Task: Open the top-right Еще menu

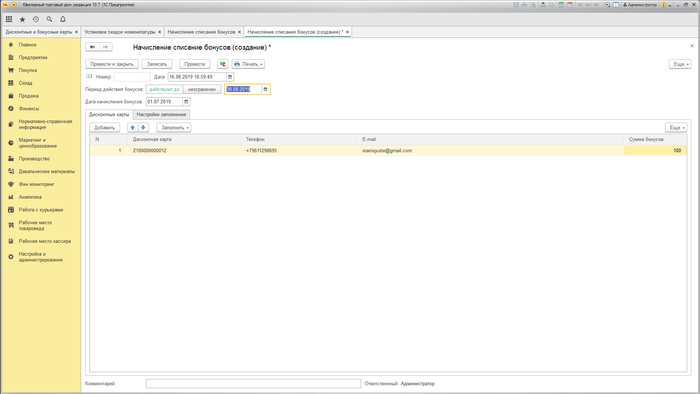Action: click(680, 64)
